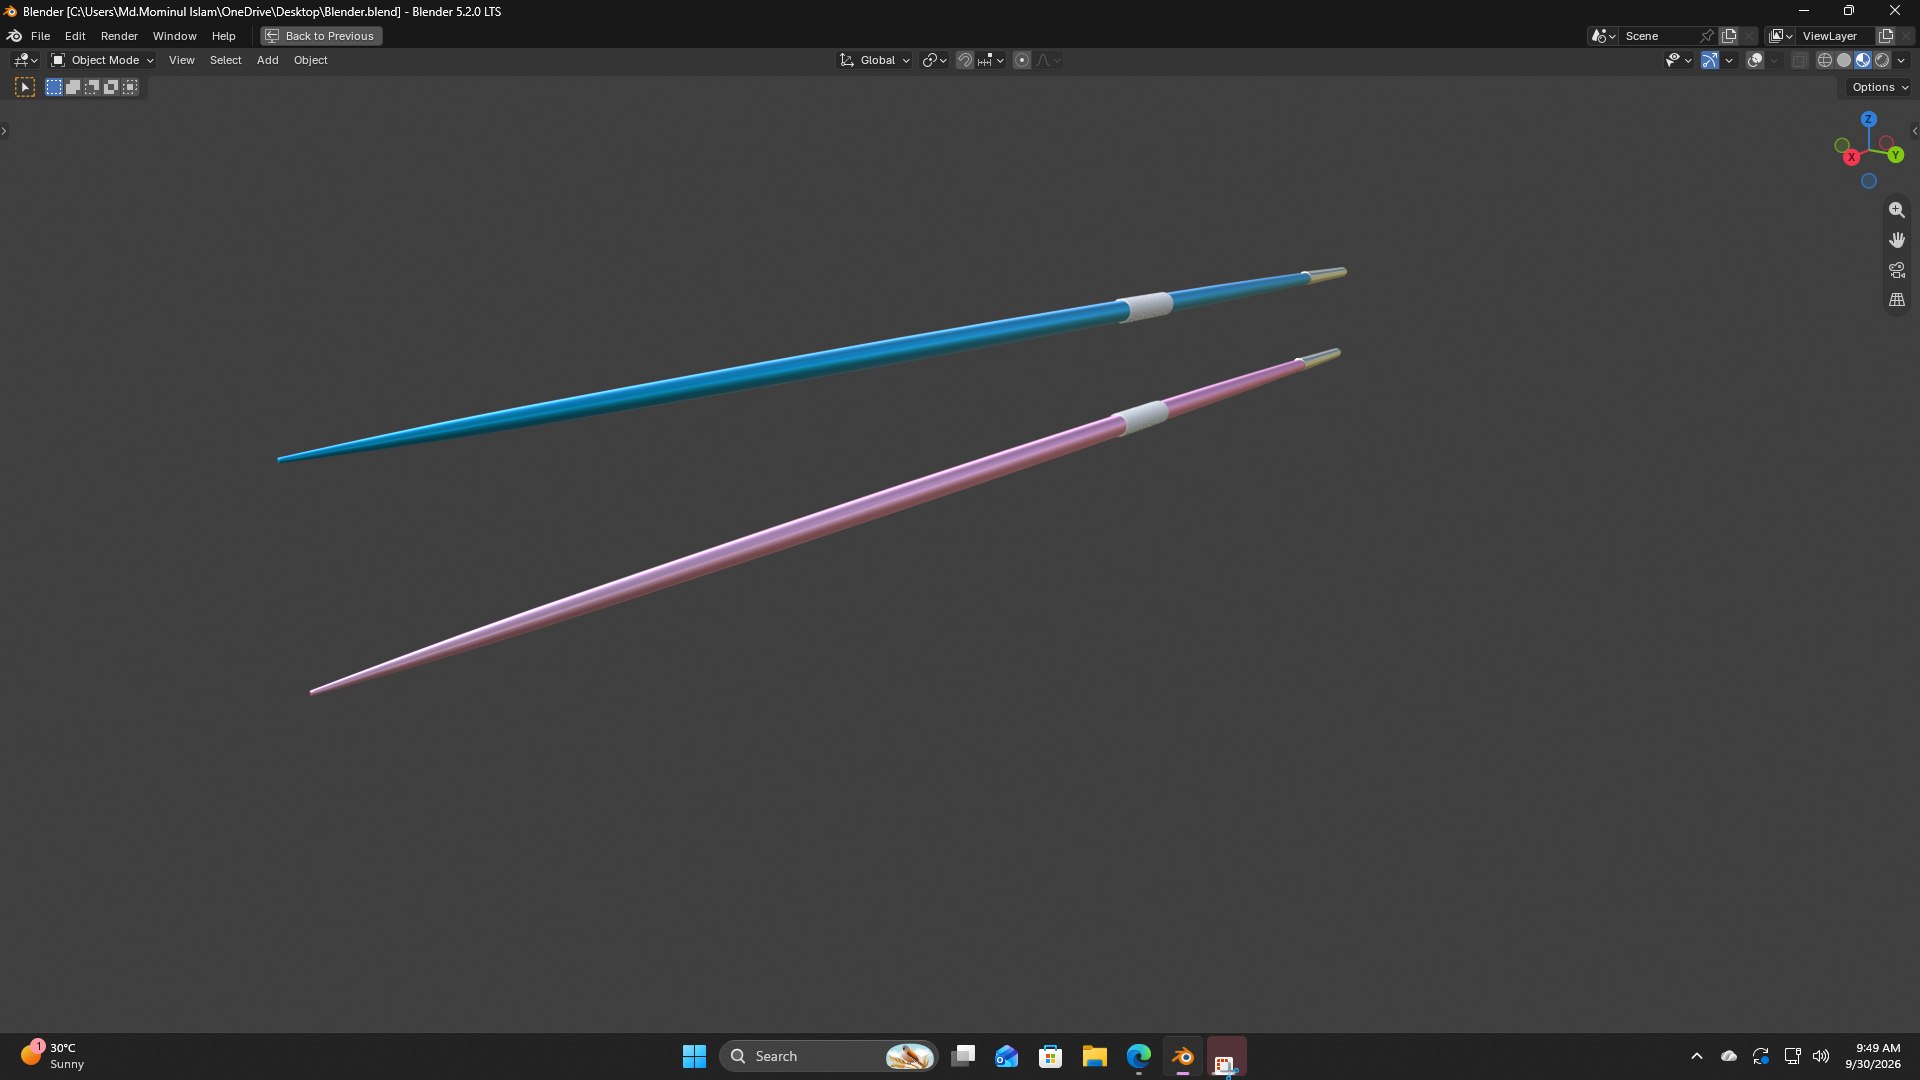Open the Selectability & Visibility dropdown
This screenshot has width=1920, height=1080.
click(1678, 61)
